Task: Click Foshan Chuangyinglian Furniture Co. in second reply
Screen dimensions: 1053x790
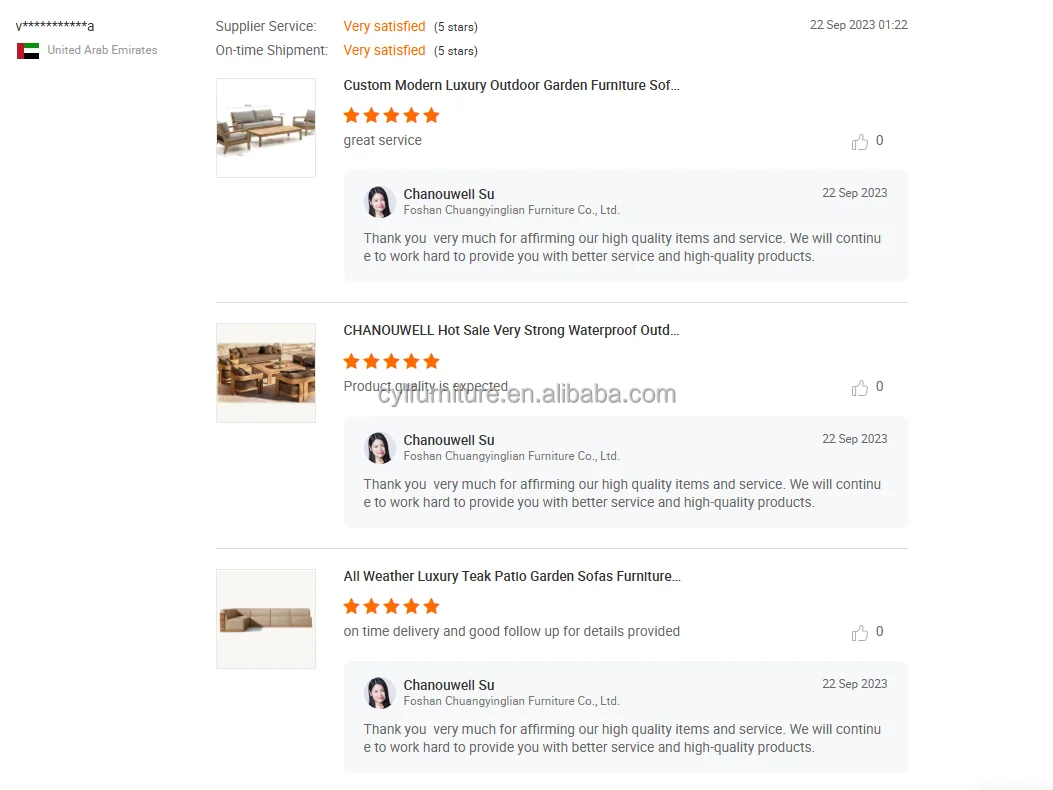Action: (x=511, y=456)
